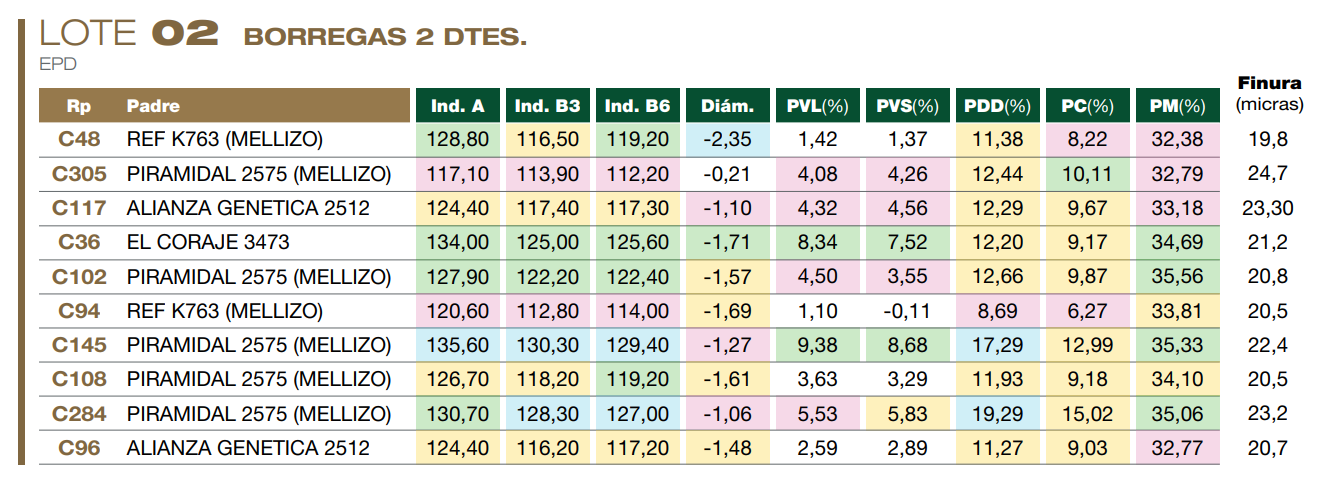Click the Ind. B3 column header
Viewport: 1320px width, 498px height.
point(547,106)
